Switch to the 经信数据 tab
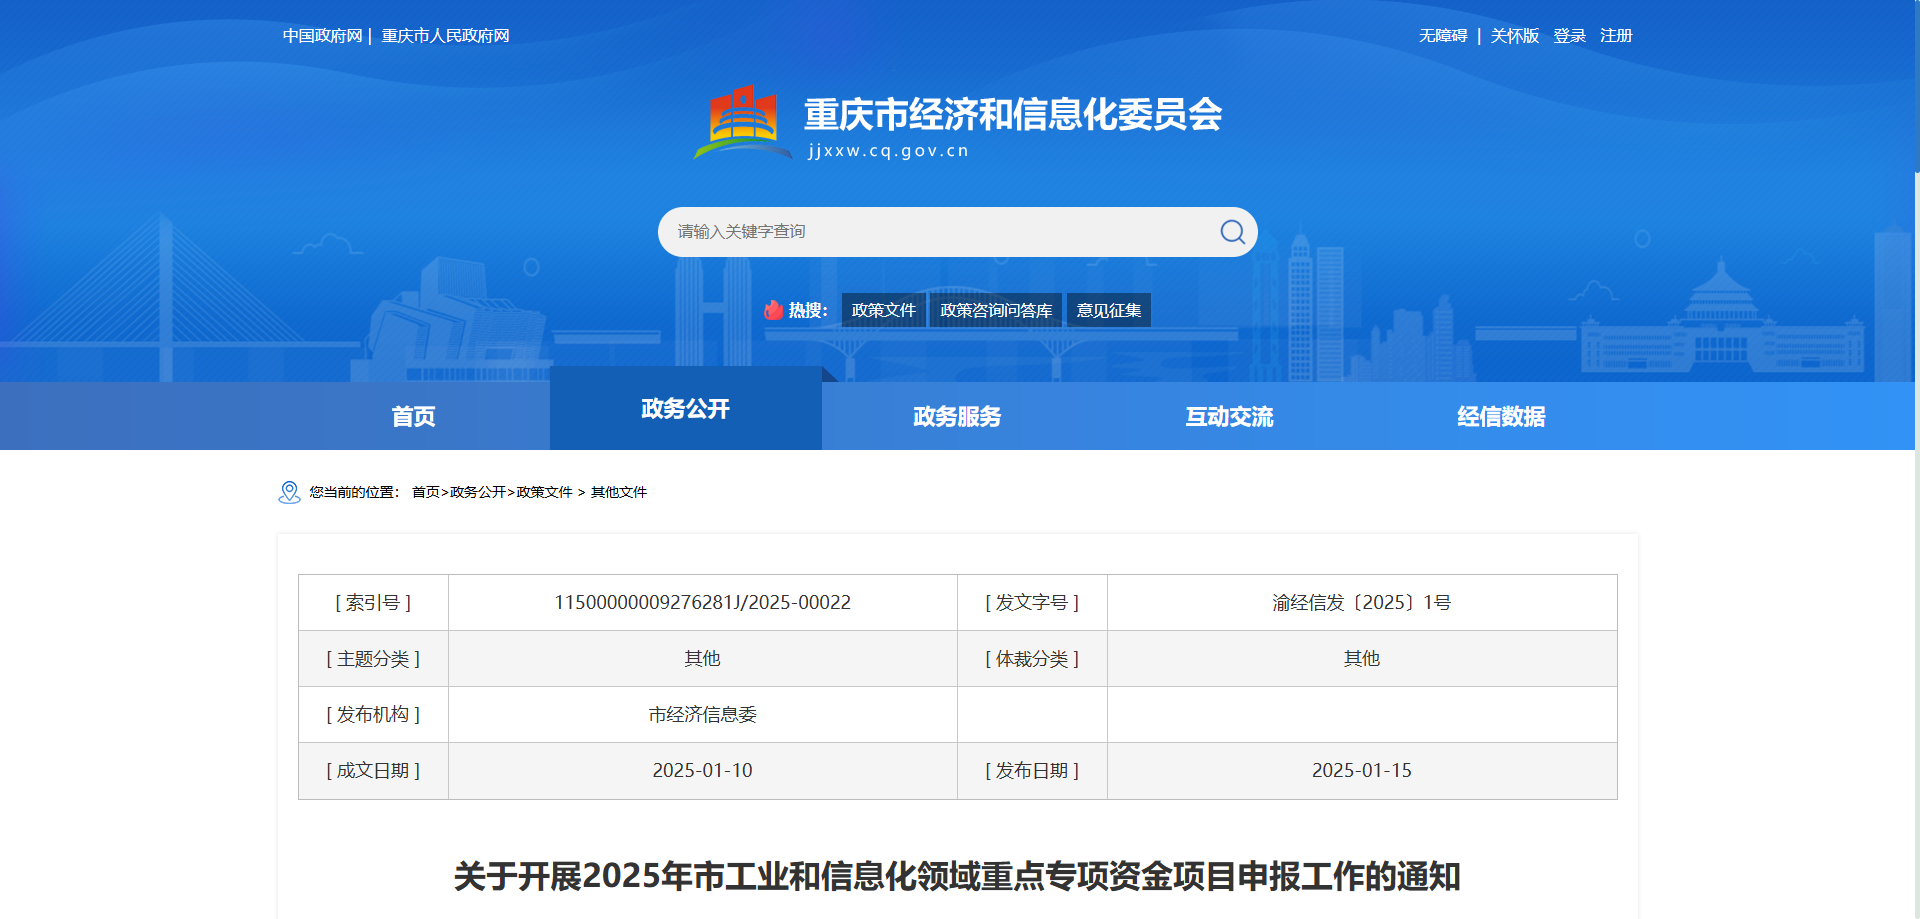 1501,416
